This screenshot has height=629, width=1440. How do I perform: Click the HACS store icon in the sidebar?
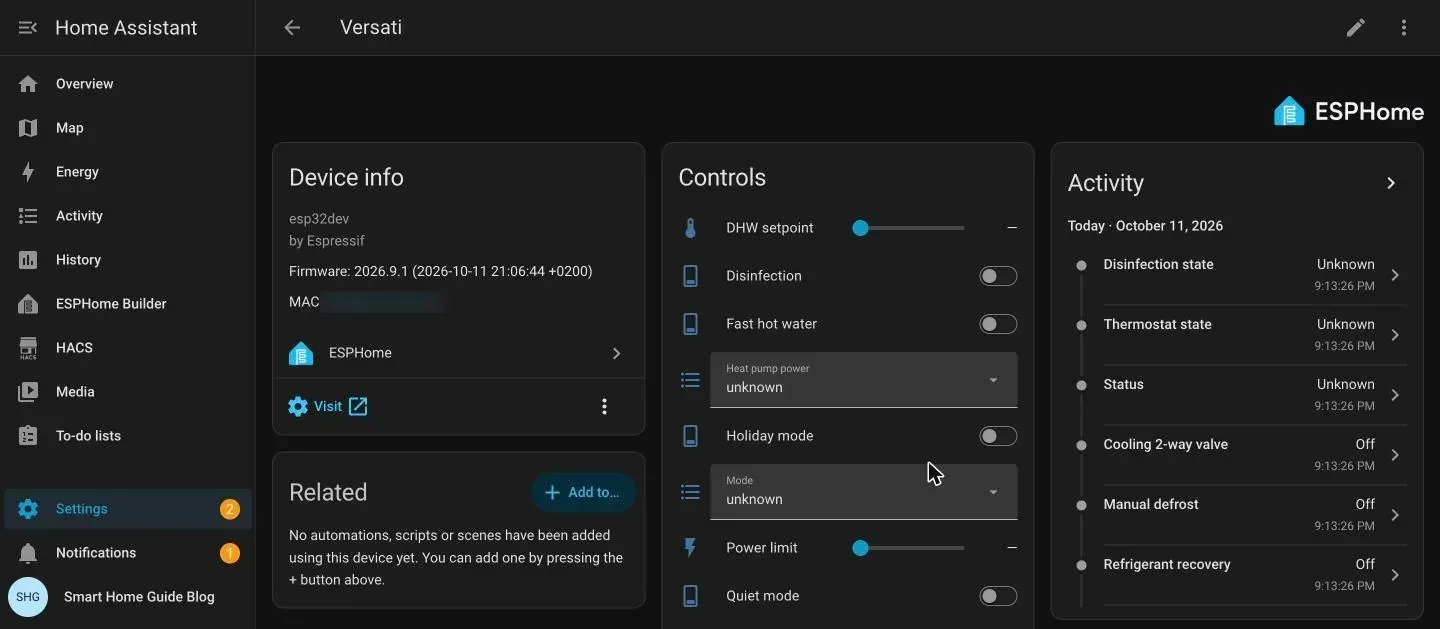click(28, 348)
